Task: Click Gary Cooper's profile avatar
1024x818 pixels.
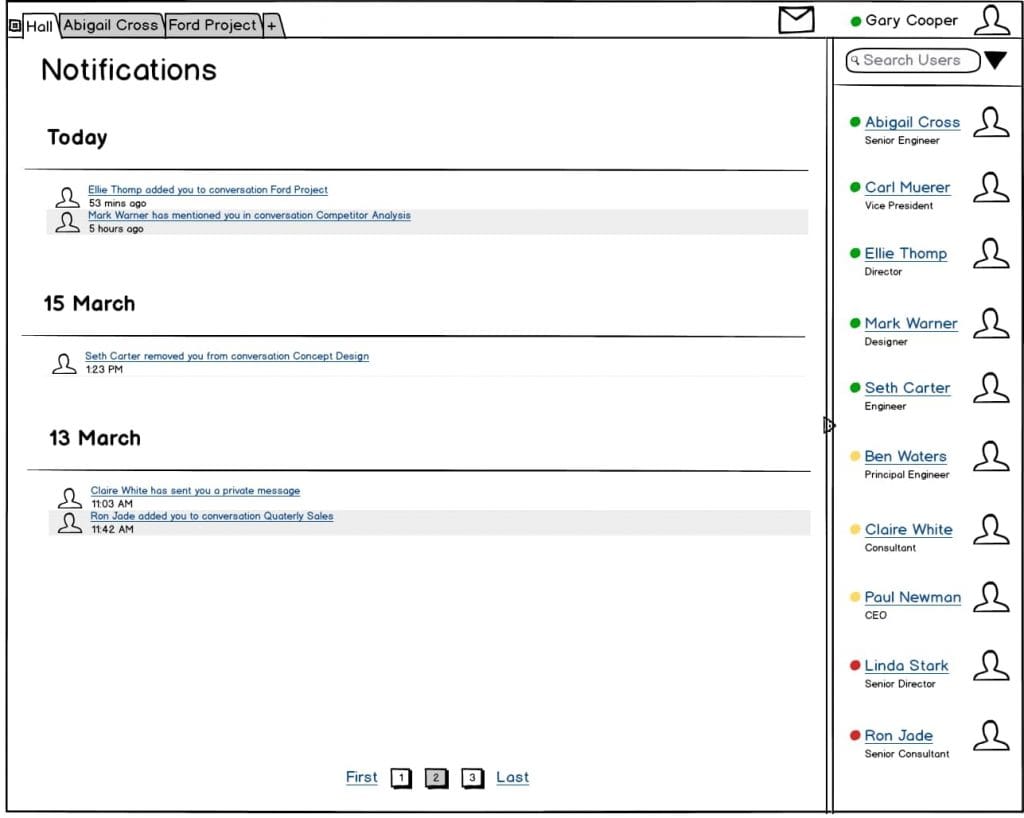Action: (x=991, y=20)
